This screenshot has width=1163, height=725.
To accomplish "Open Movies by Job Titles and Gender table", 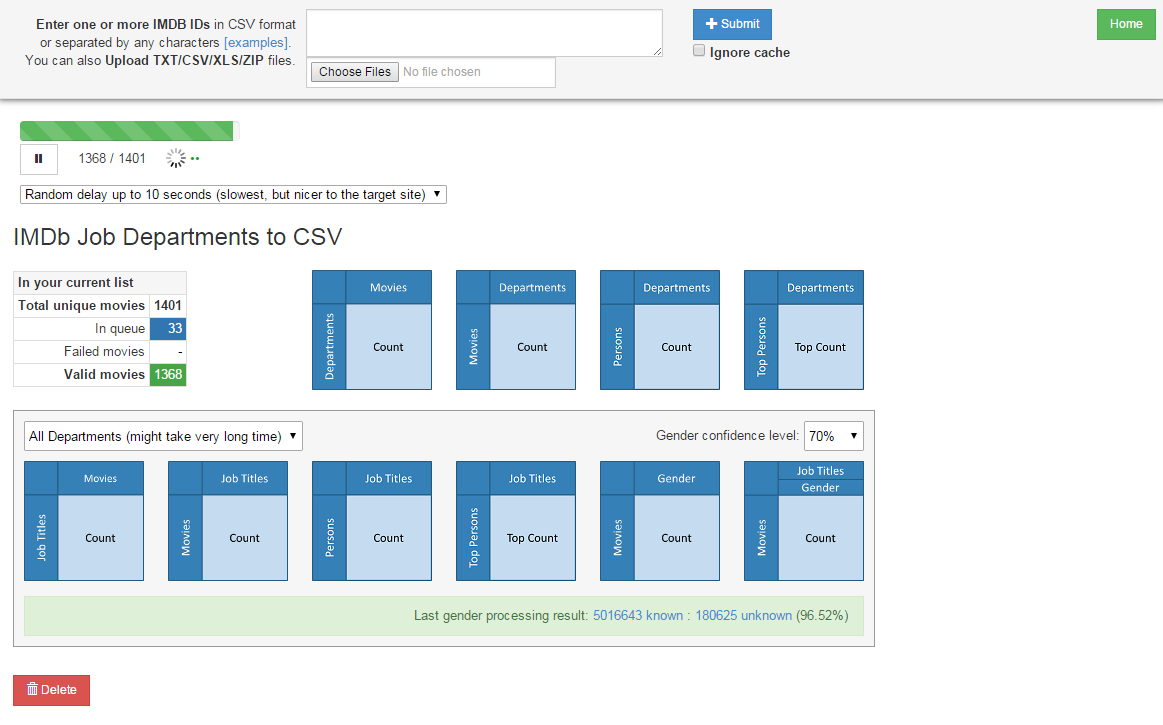I will pyautogui.click(x=804, y=521).
